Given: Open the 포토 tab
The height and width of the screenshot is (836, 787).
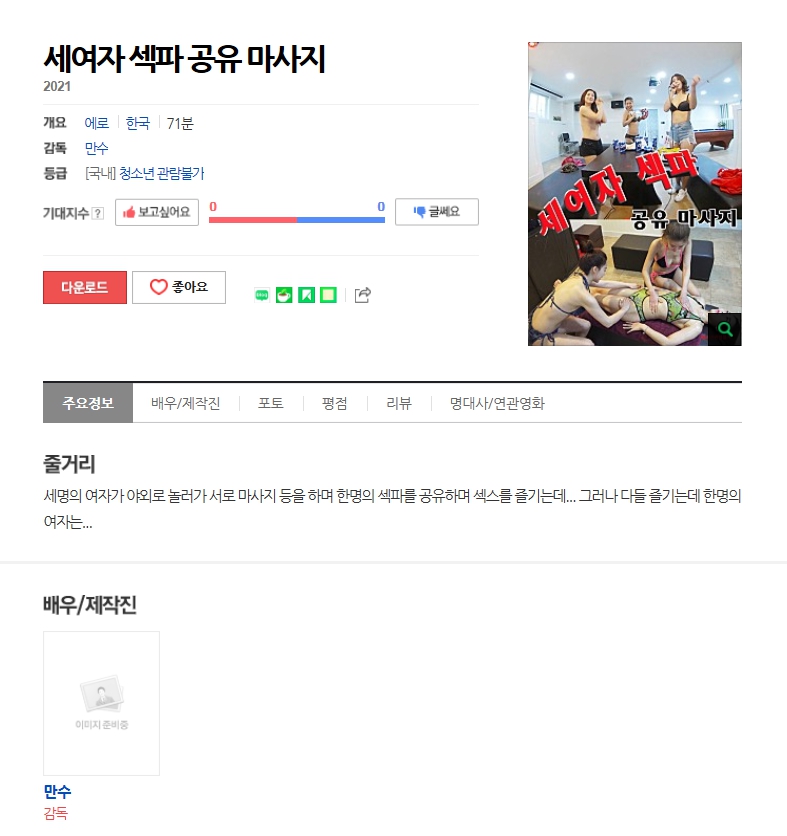Looking at the screenshot, I should click(271, 403).
